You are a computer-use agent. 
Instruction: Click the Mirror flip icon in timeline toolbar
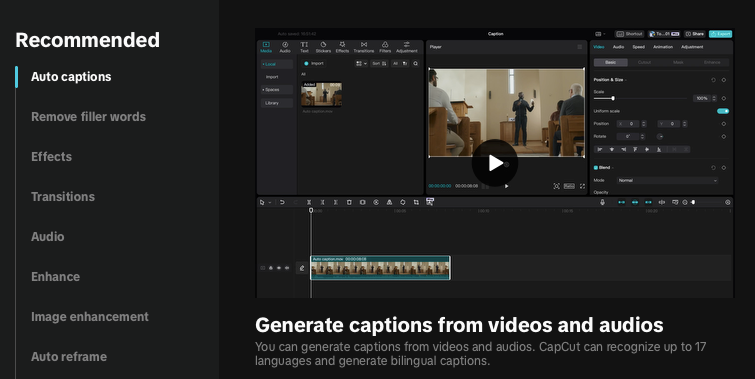389,202
